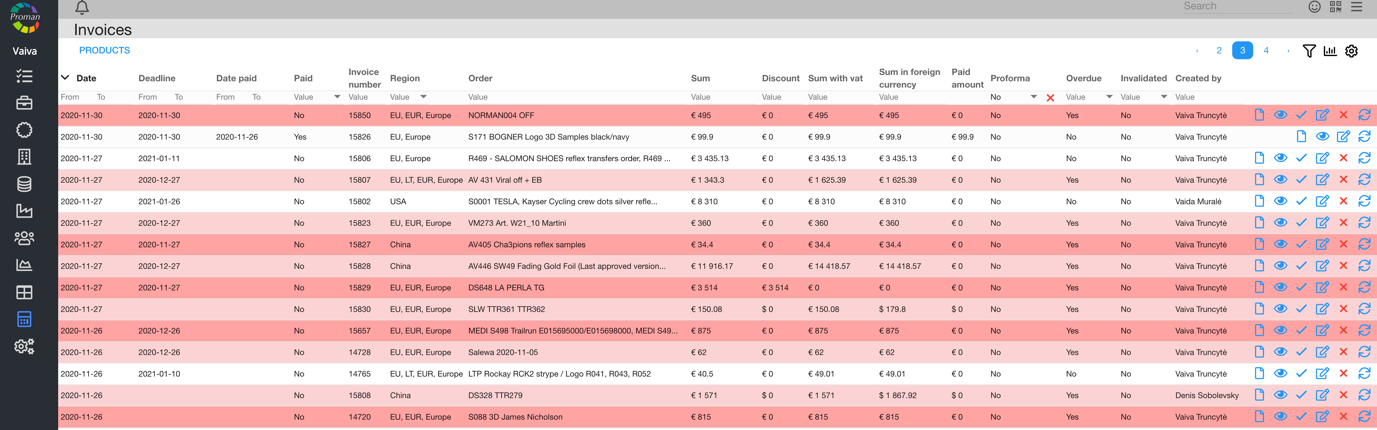Viewport: 1377px width, 430px height.
Task: Open the briefcase icon in sidebar
Action: [24, 103]
